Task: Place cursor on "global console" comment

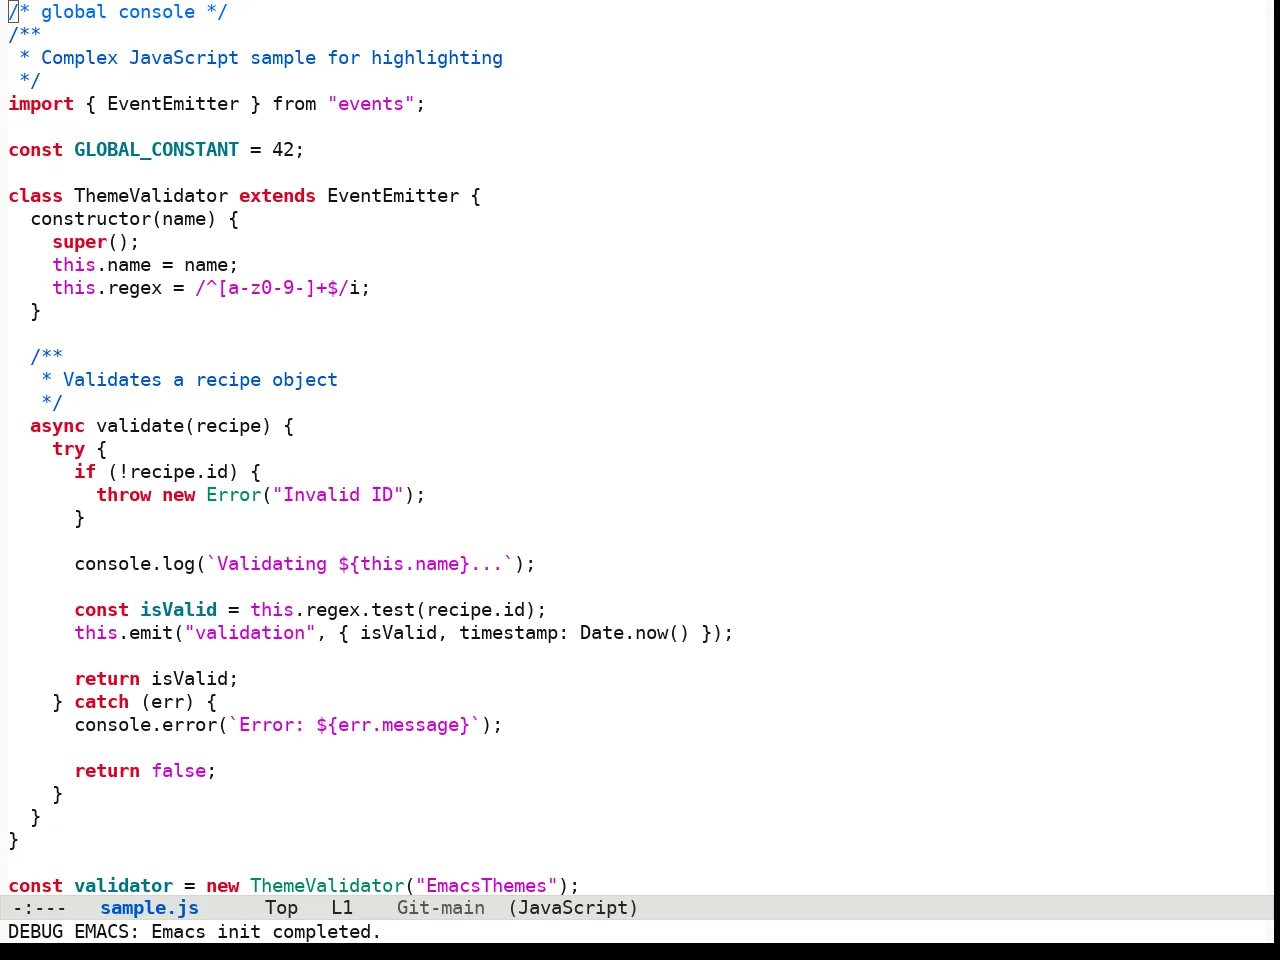Action: pos(118,12)
